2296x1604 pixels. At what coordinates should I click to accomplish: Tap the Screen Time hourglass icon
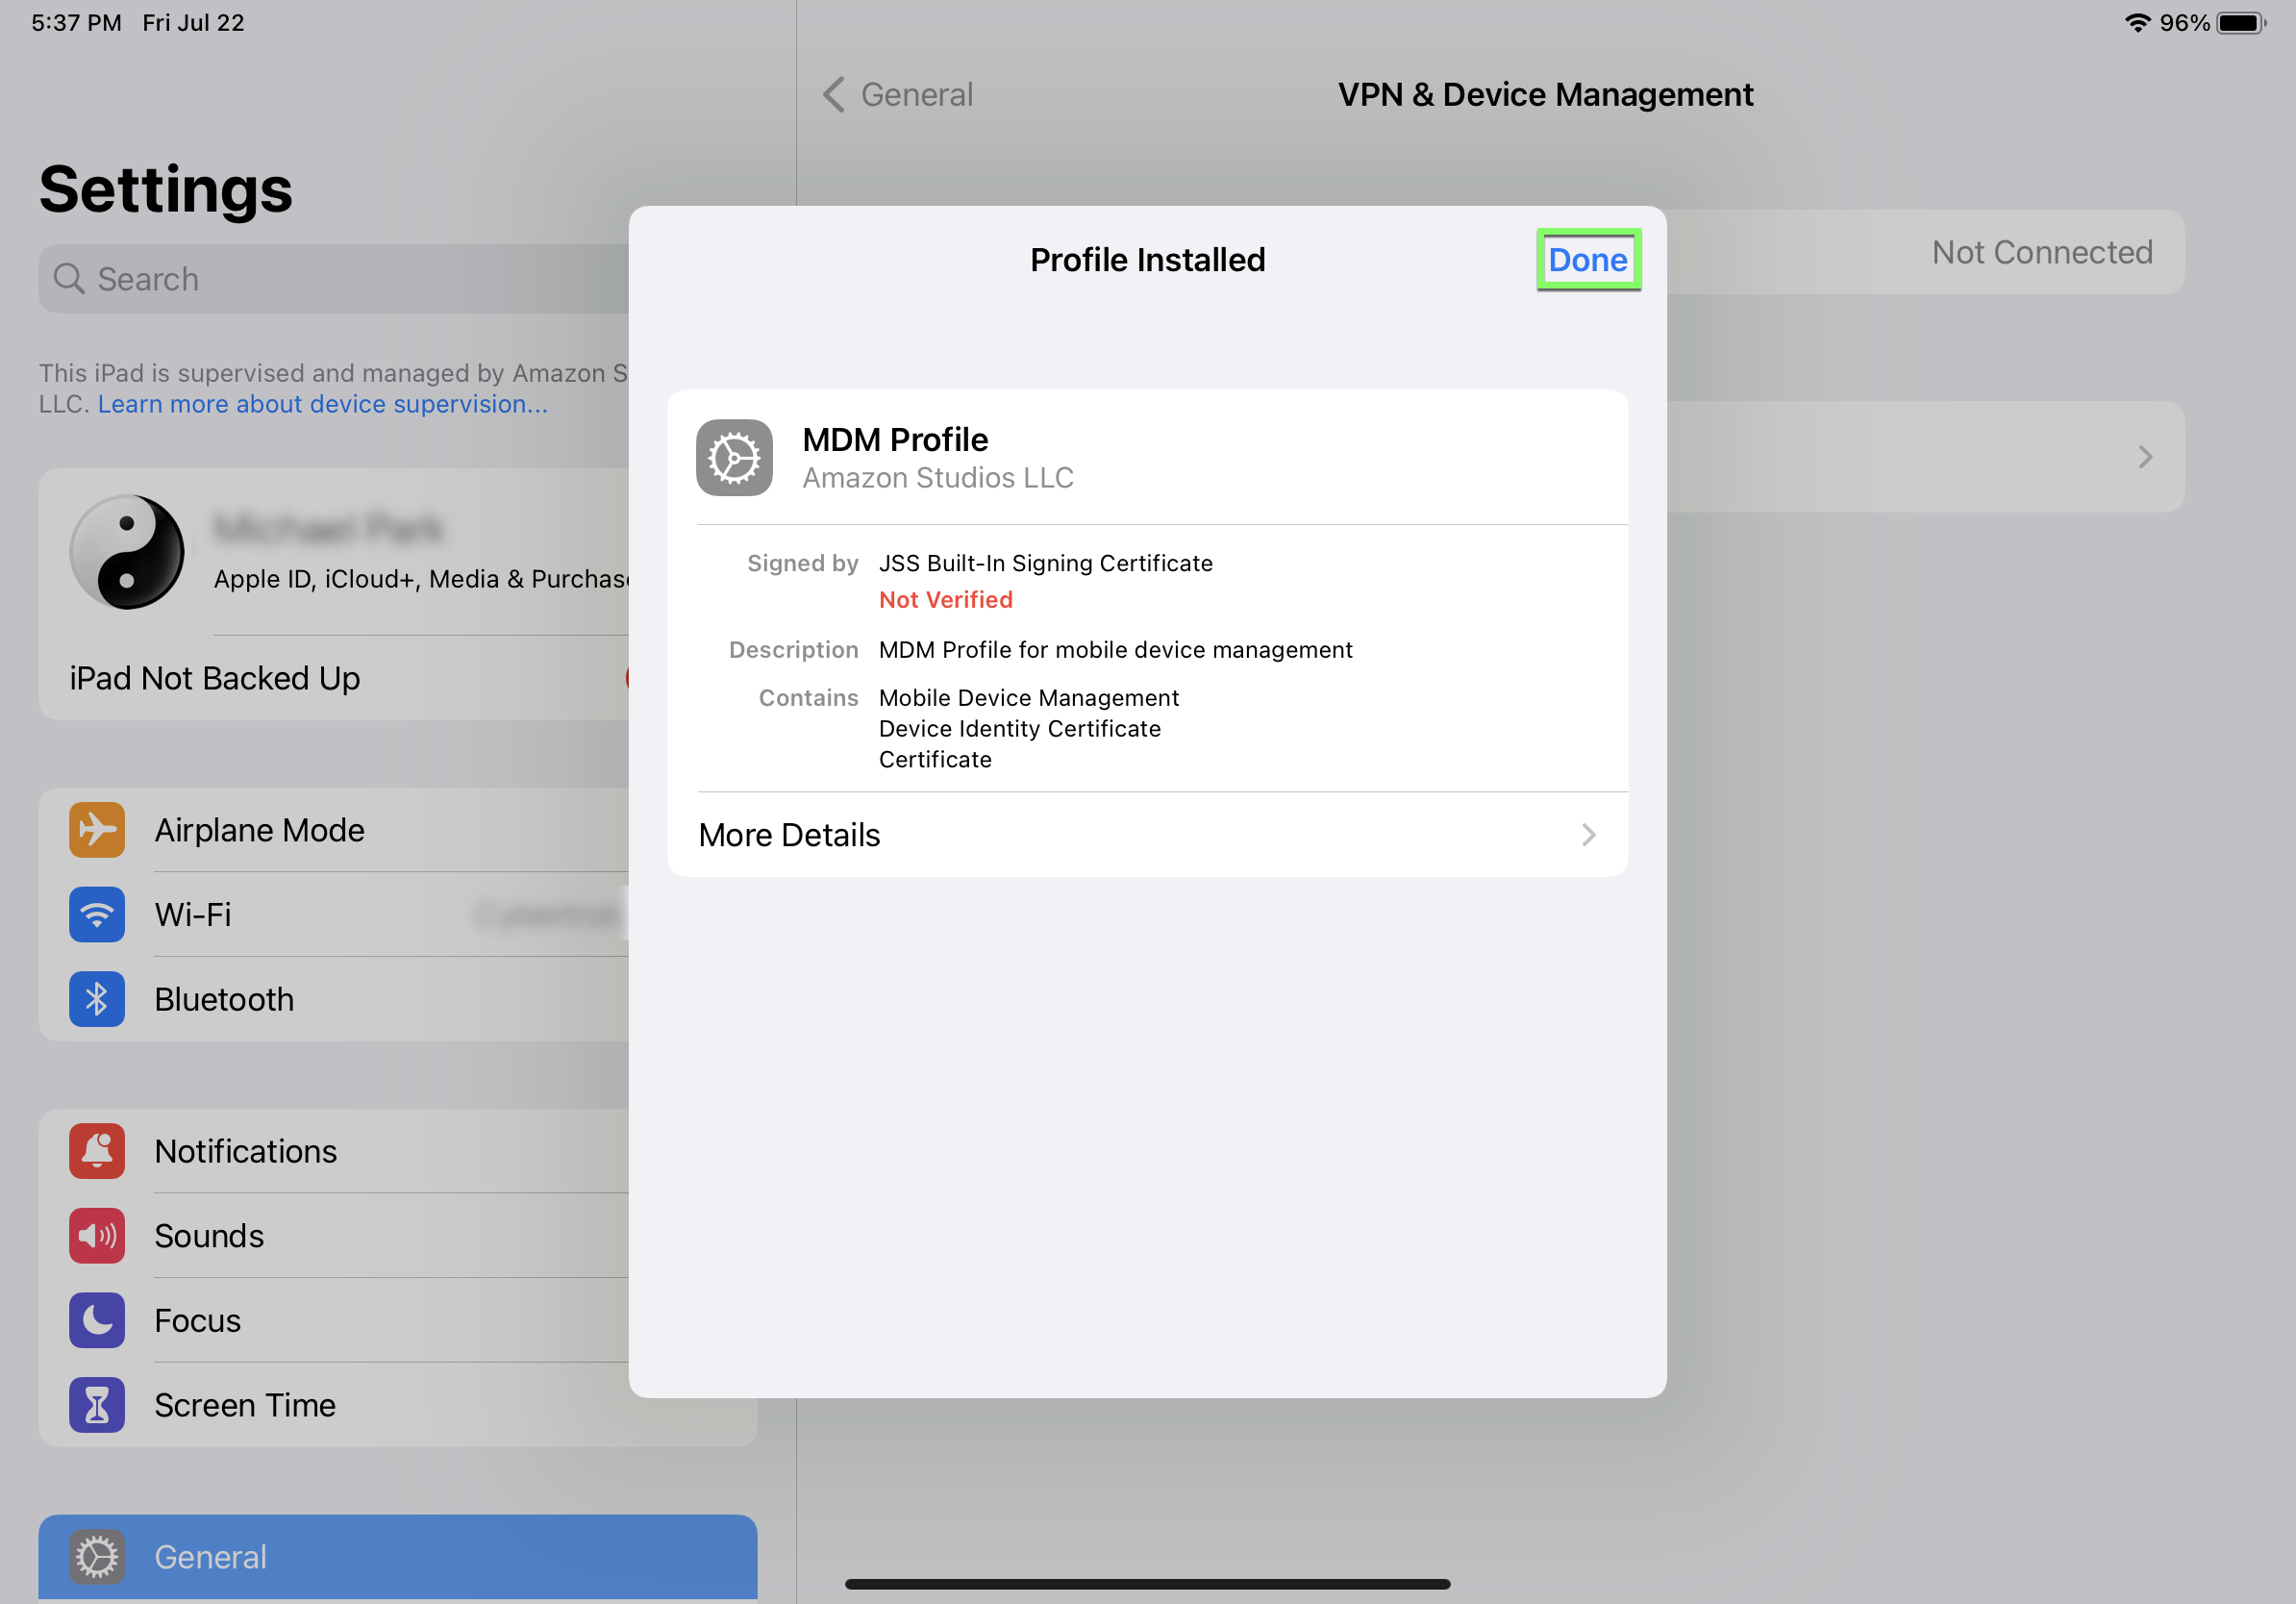(x=97, y=1405)
